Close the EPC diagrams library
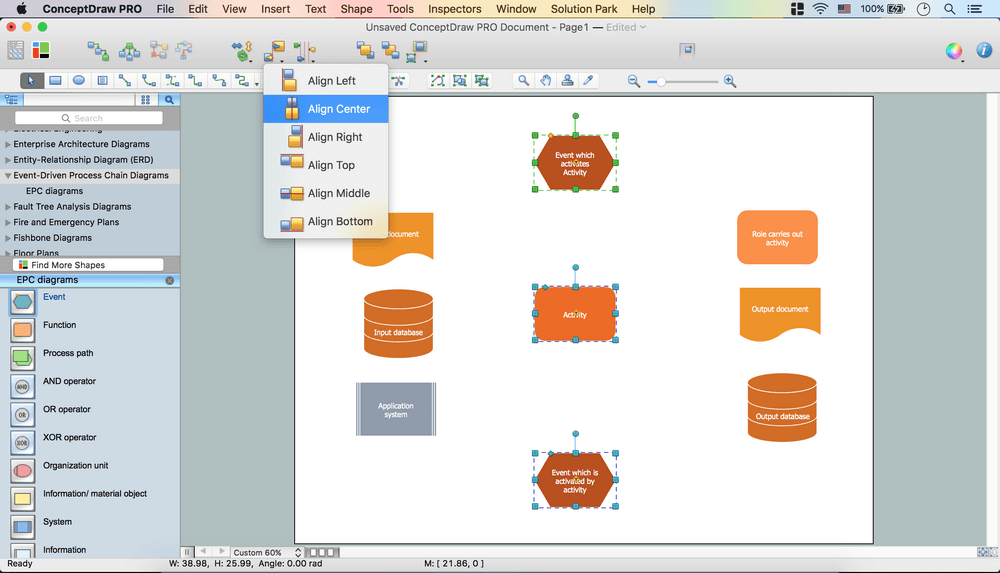 pyautogui.click(x=169, y=281)
